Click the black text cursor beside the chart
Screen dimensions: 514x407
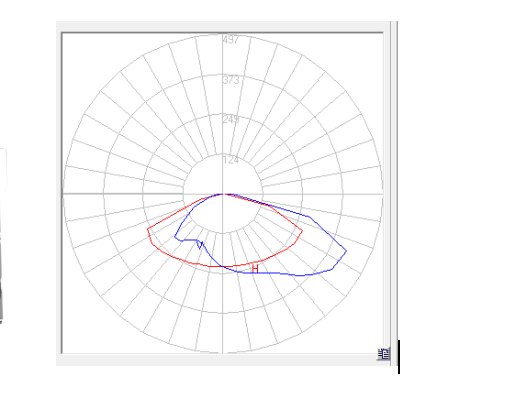tap(399, 357)
